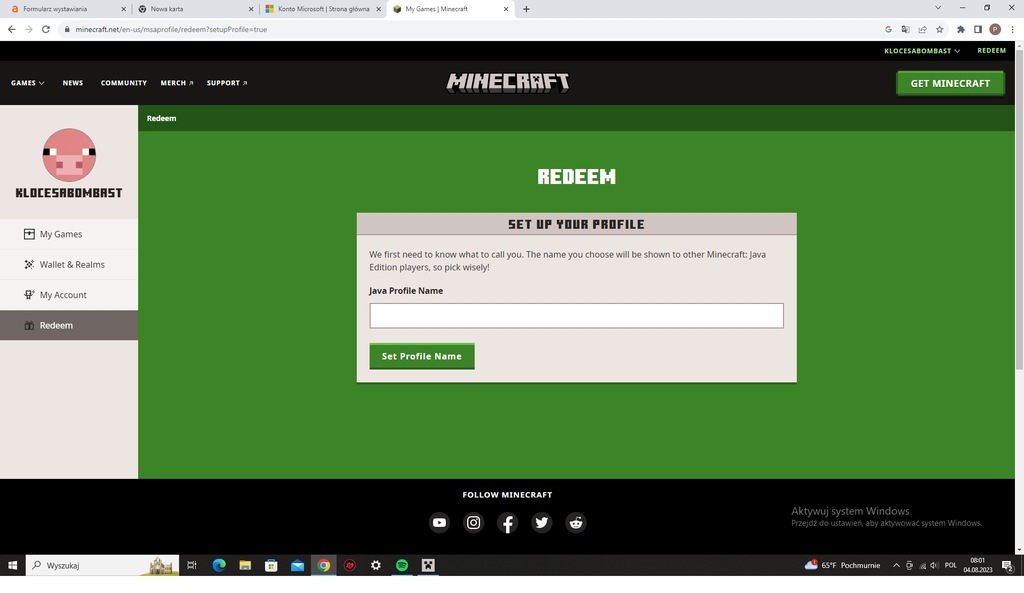The width and height of the screenshot is (1024, 593).
Task: Open My Games in sidebar
Action: (69, 234)
